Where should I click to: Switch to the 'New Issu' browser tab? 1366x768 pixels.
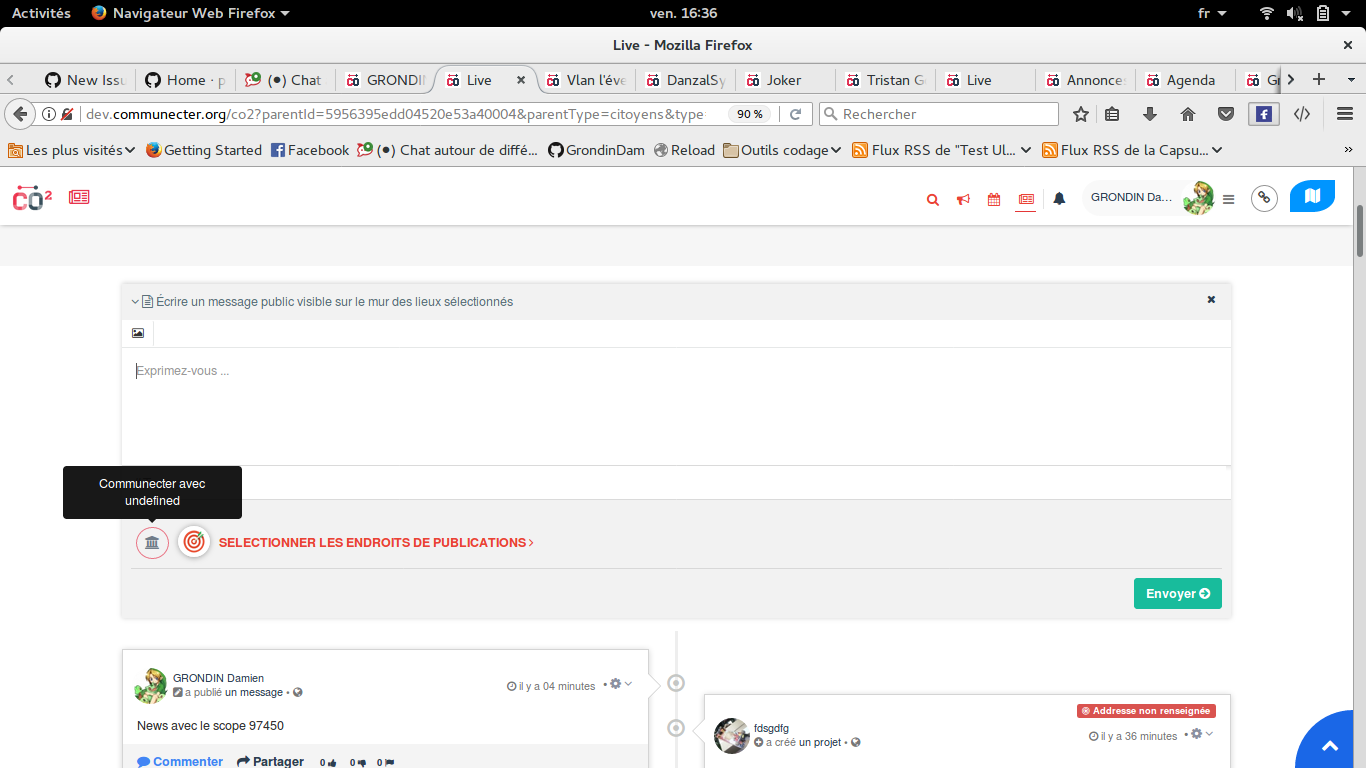click(84, 80)
